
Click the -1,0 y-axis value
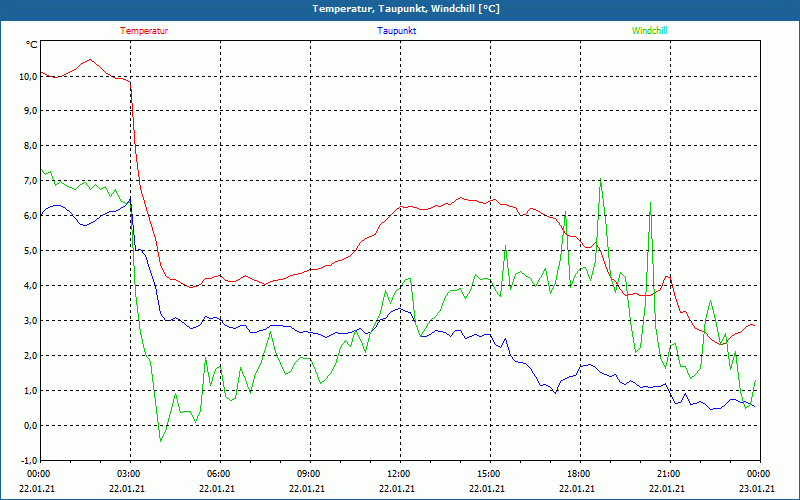28,460
